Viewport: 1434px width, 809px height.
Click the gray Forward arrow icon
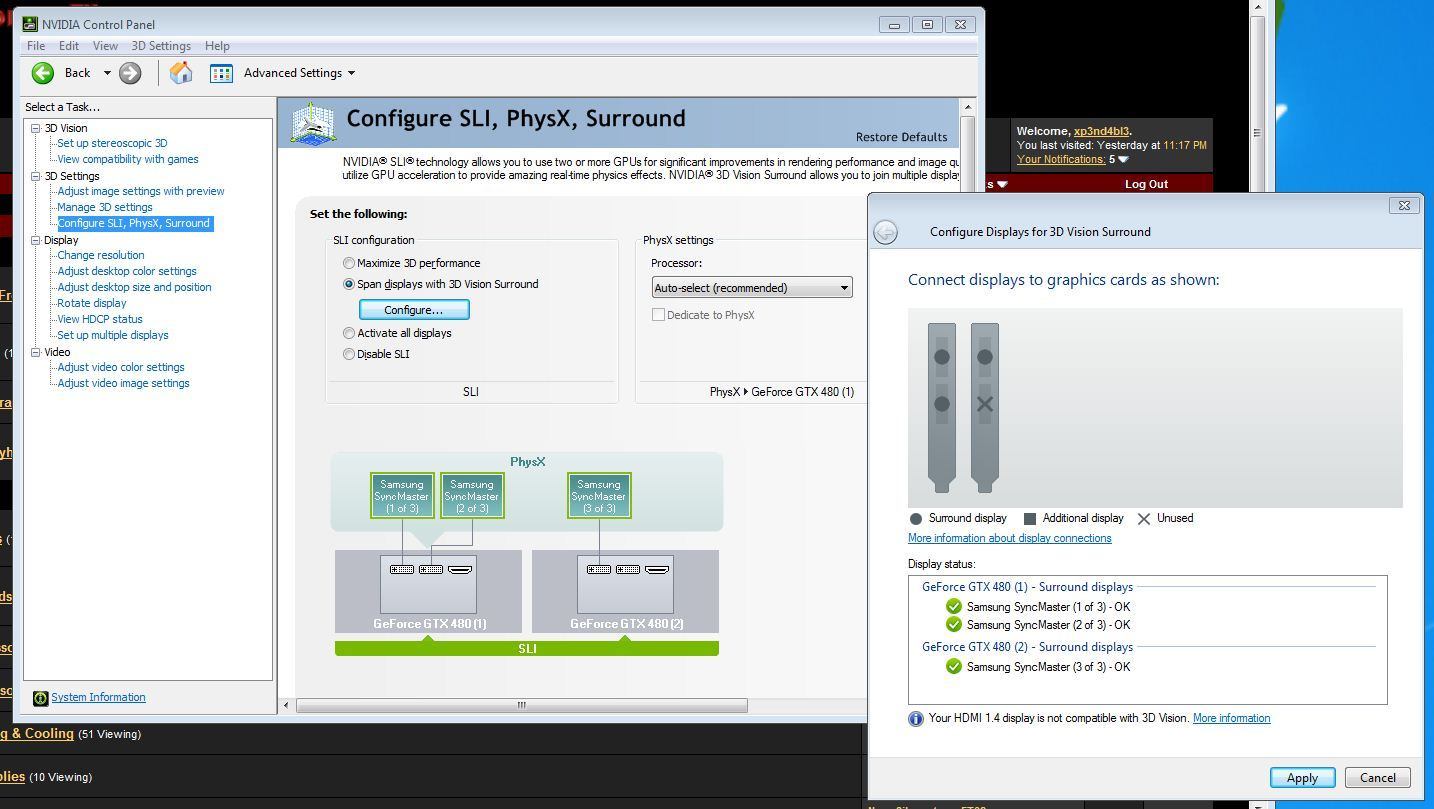pyautogui.click(x=130, y=73)
